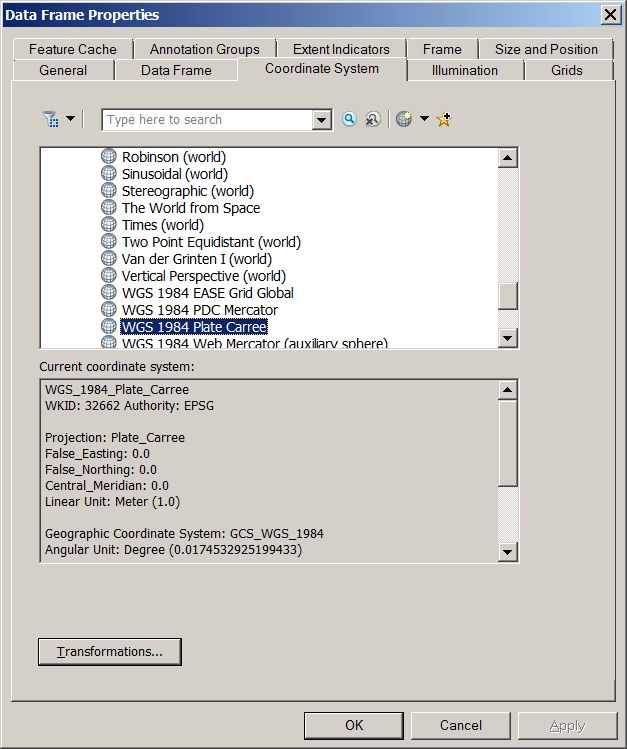
Task: Click the Central_Meridian: 0.0 text
Action: [107, 486]
